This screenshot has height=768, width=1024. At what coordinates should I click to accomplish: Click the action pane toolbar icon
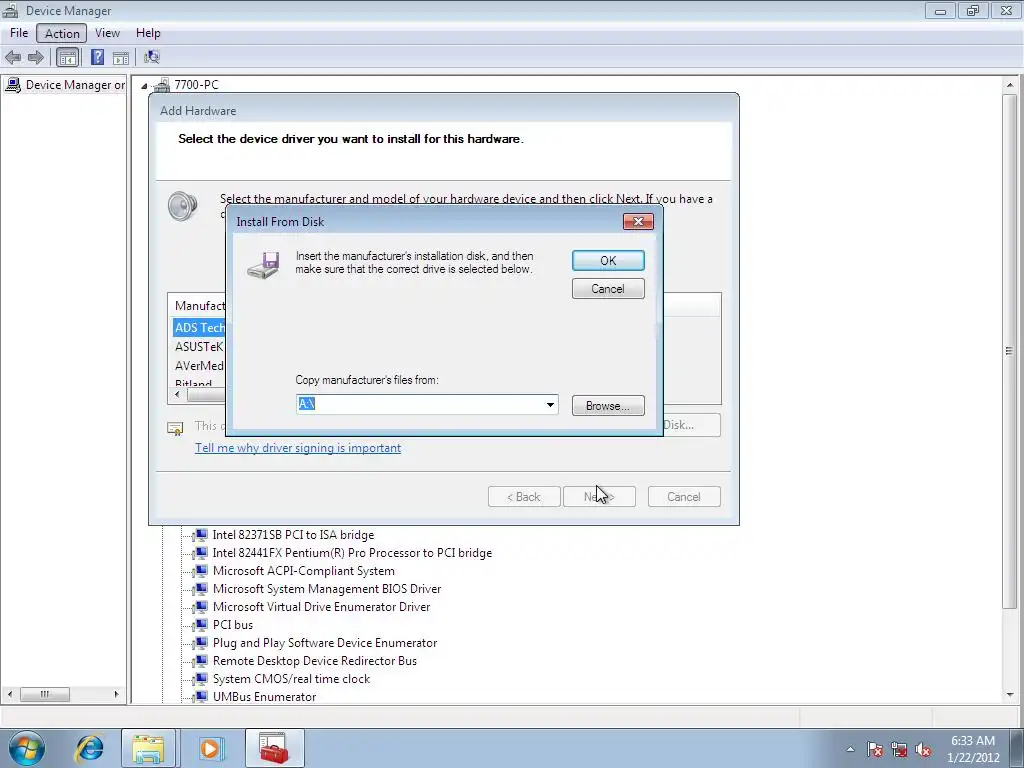click(121, 57)
